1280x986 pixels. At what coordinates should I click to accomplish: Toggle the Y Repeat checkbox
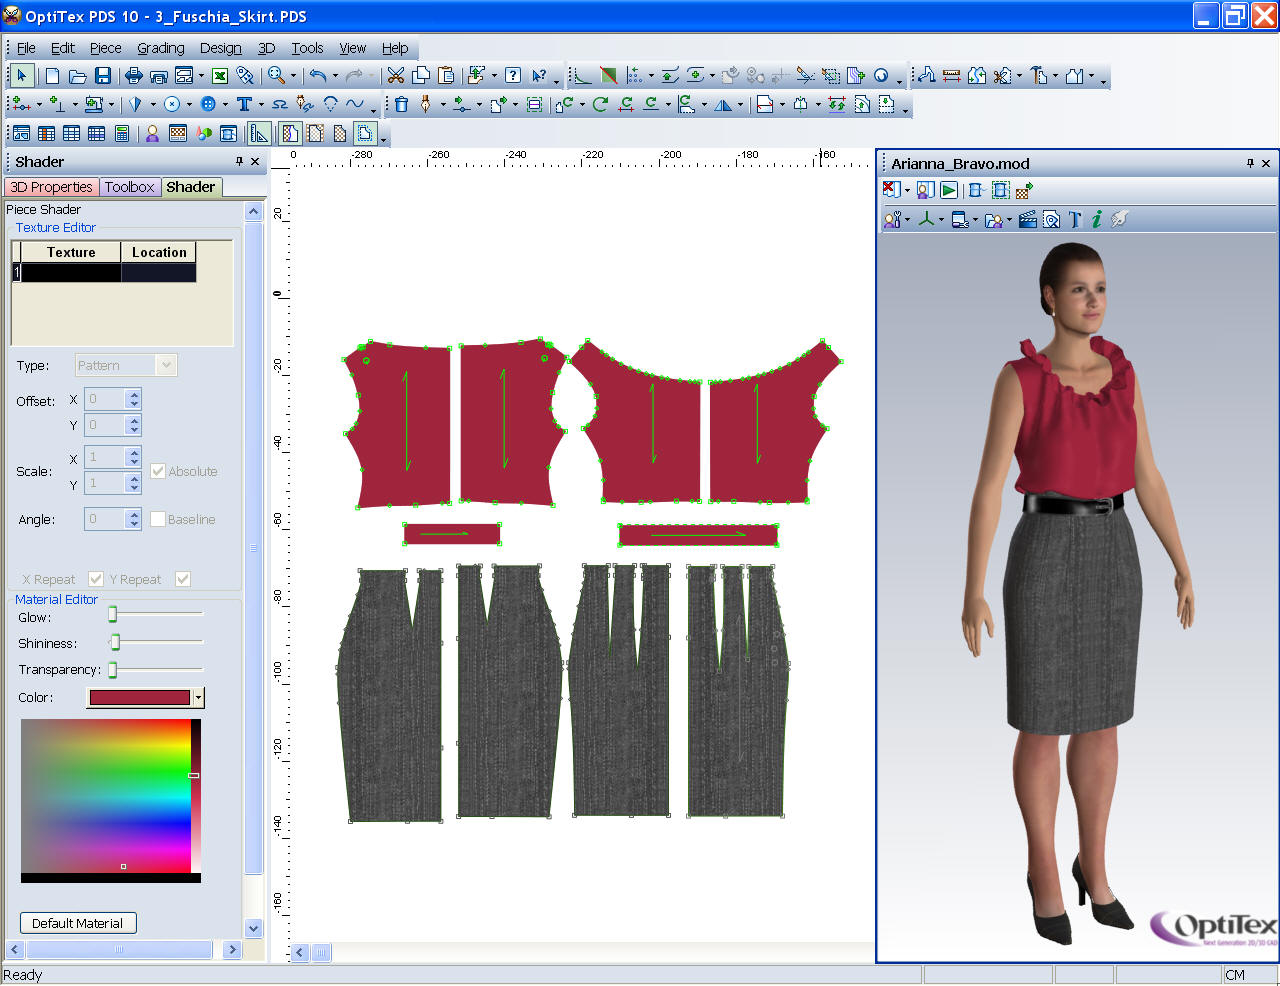pos(182,579)
